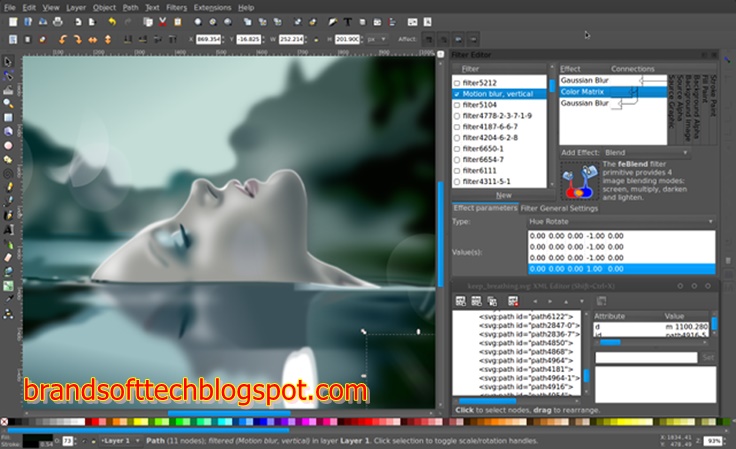
Task: Click the delete node icon in XML Editor
Action: [513, 301]
